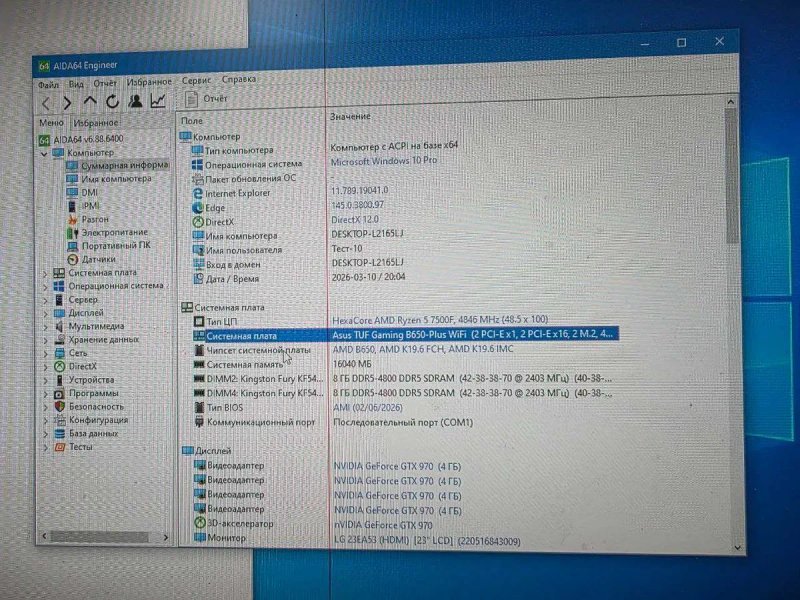Select the Коммуникационный порт row

[334, 422]
